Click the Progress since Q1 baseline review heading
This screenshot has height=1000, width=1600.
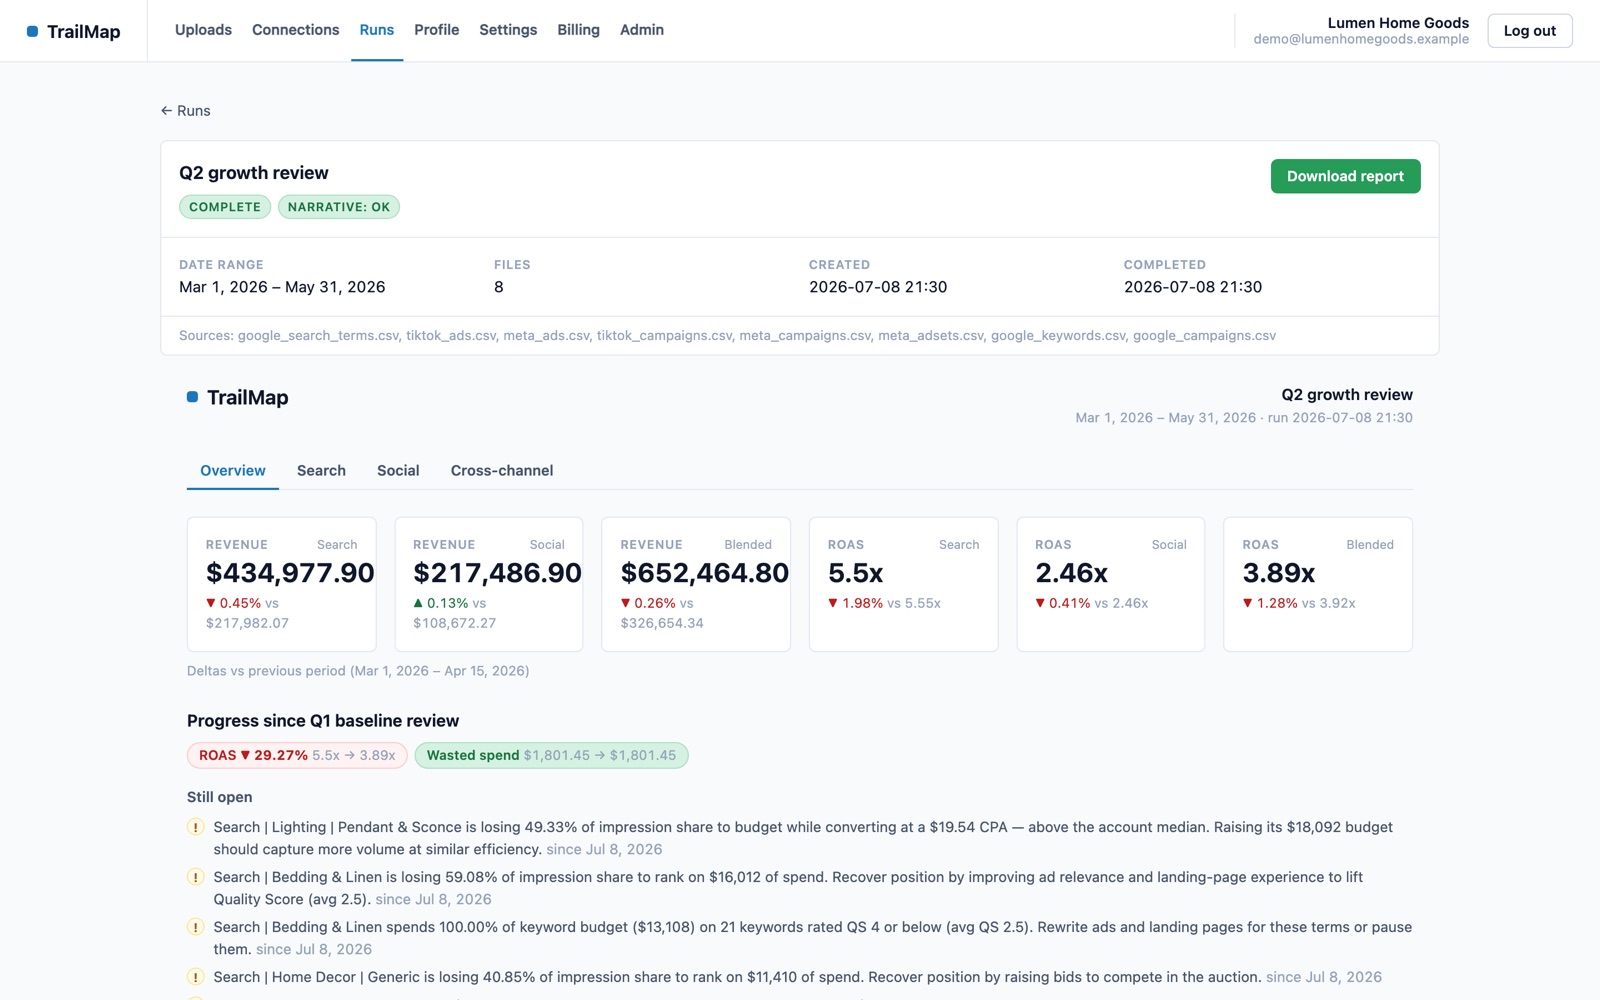click(323, 721)
